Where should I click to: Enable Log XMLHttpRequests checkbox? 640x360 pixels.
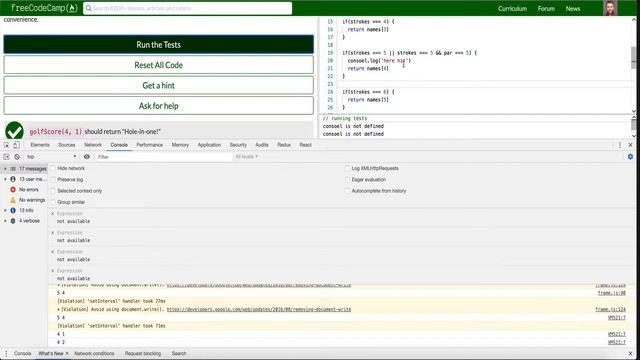coord(347,168)
